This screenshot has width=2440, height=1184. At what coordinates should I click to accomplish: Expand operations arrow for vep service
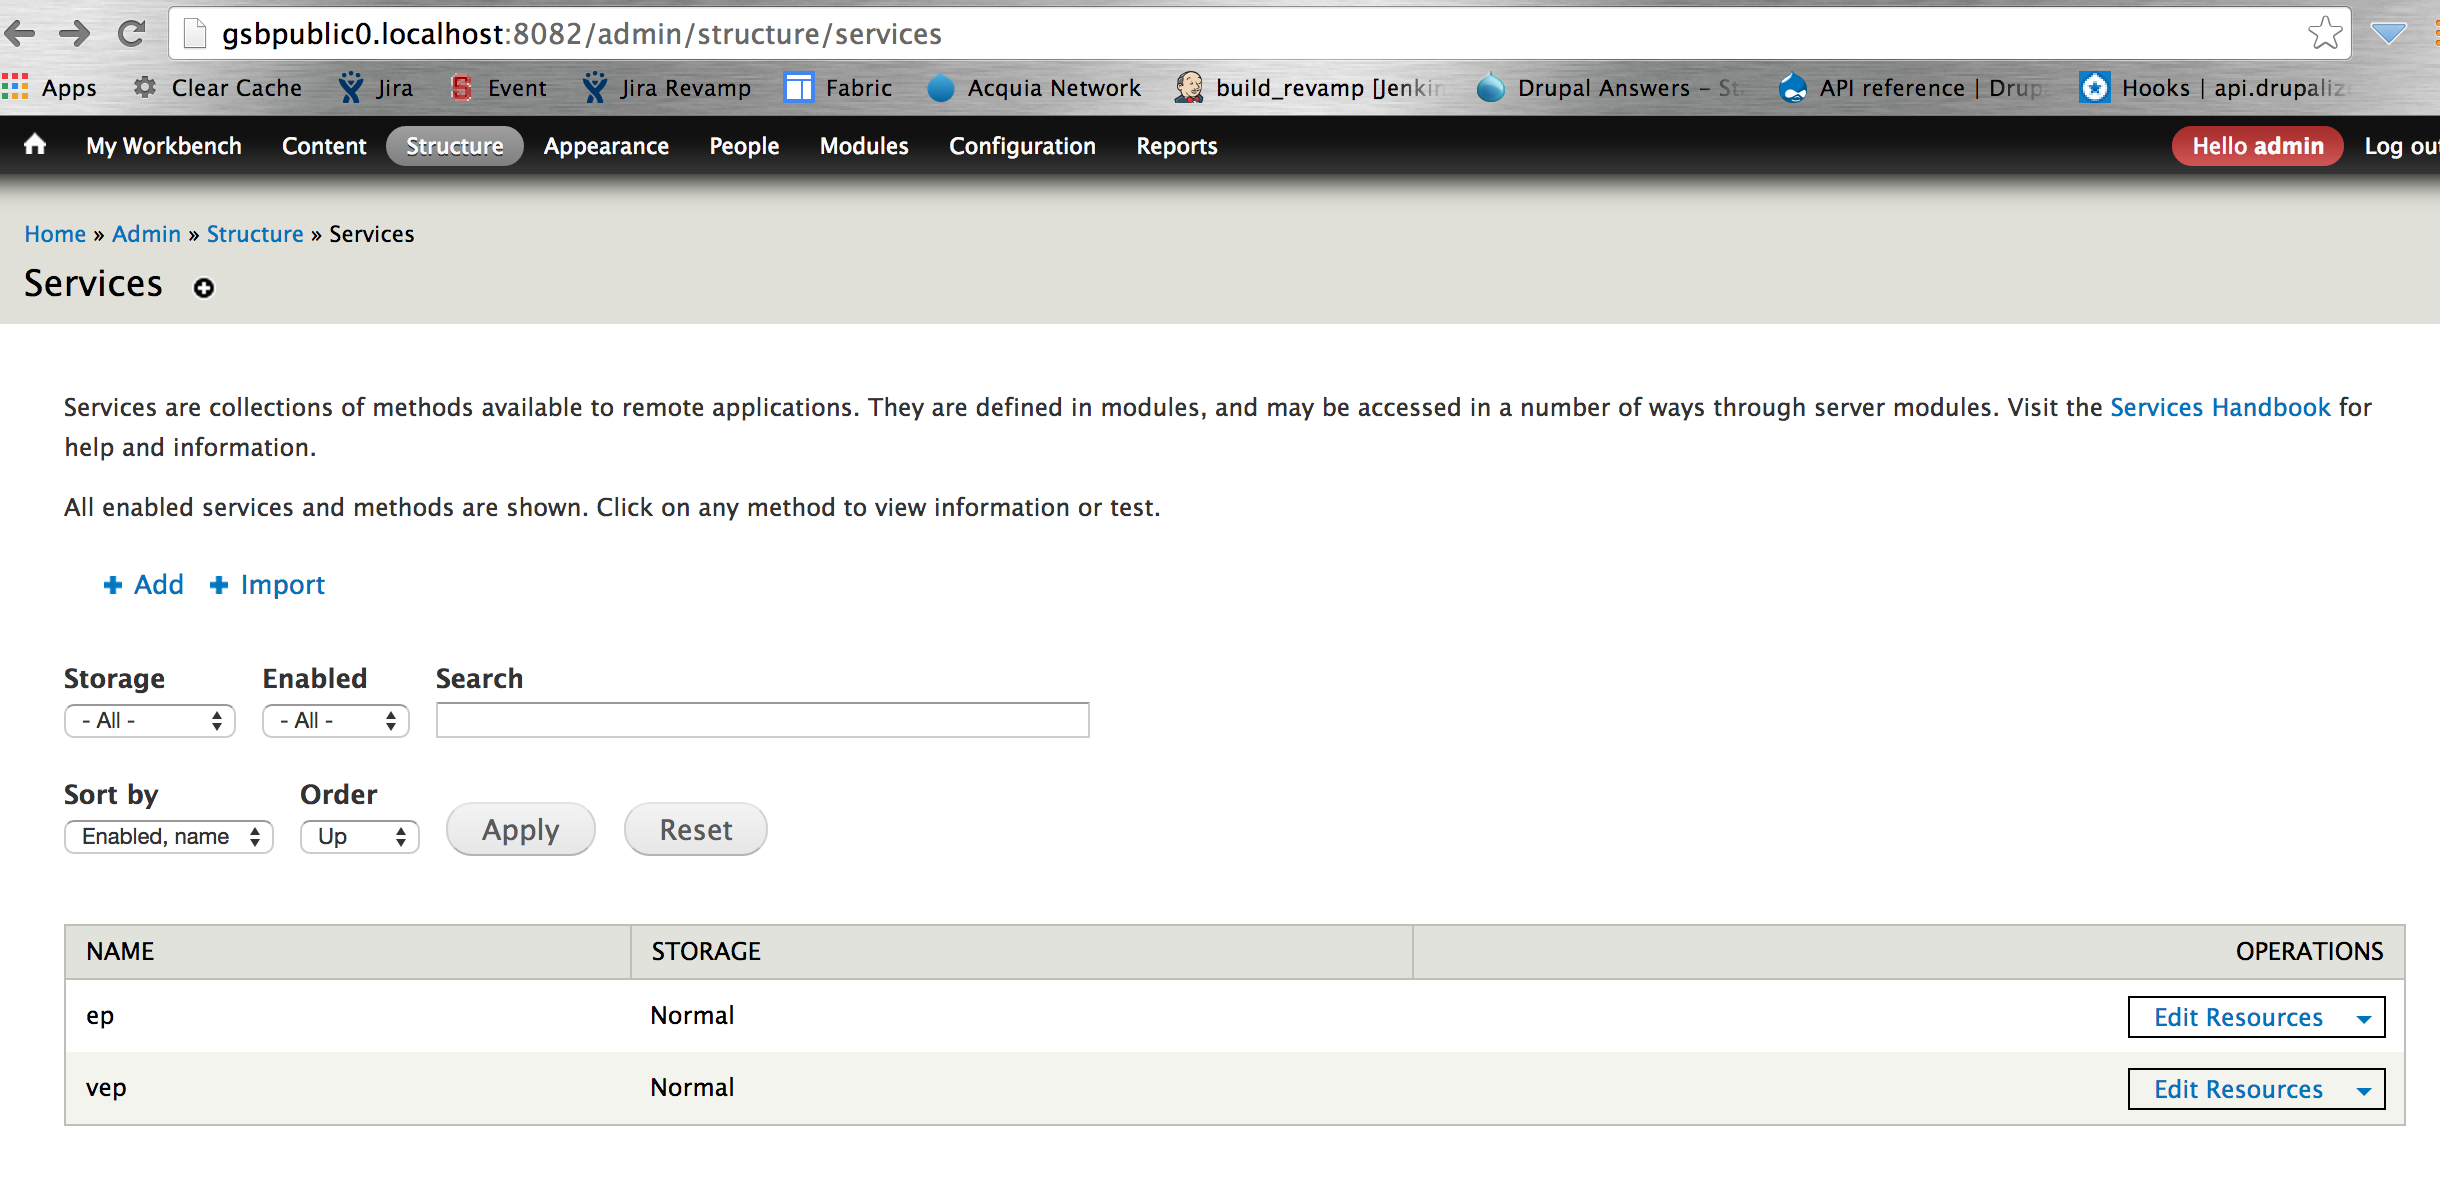point(2364,1090)
